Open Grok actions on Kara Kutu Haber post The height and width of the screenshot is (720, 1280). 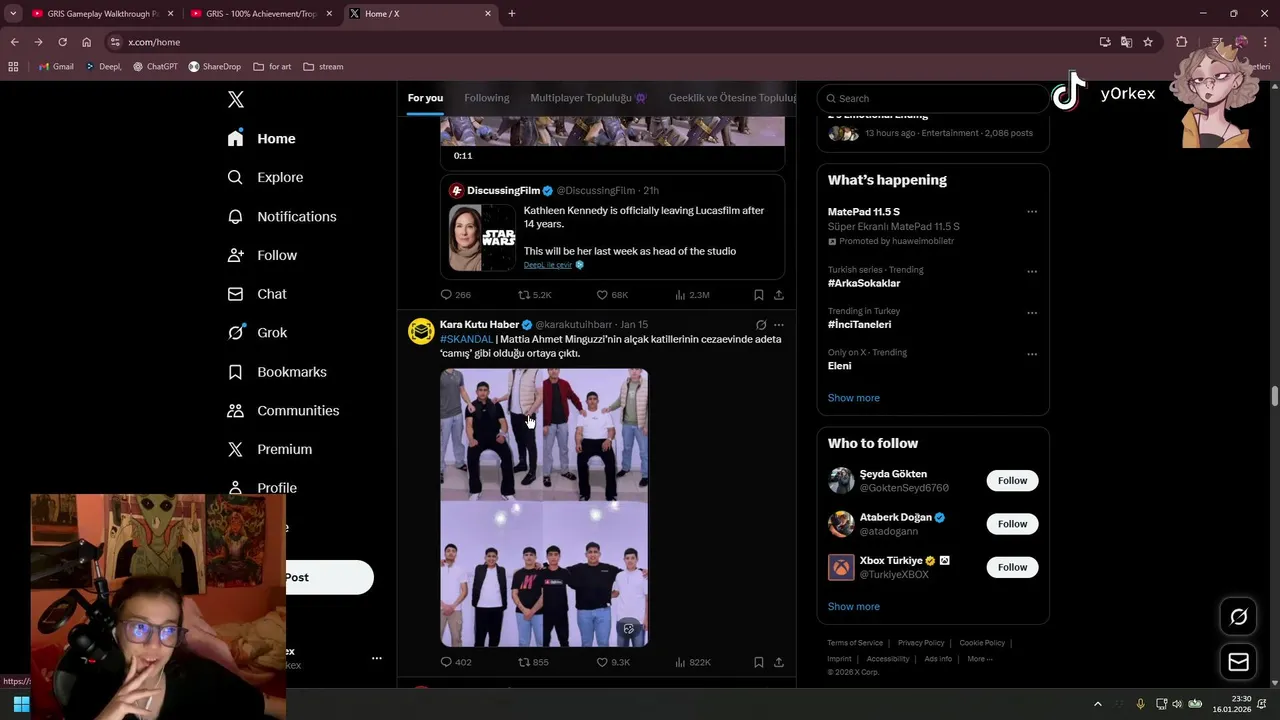point(761,325)
